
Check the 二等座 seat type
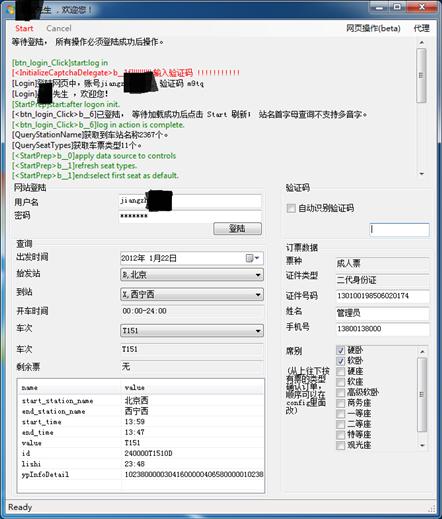coord(340,424)
